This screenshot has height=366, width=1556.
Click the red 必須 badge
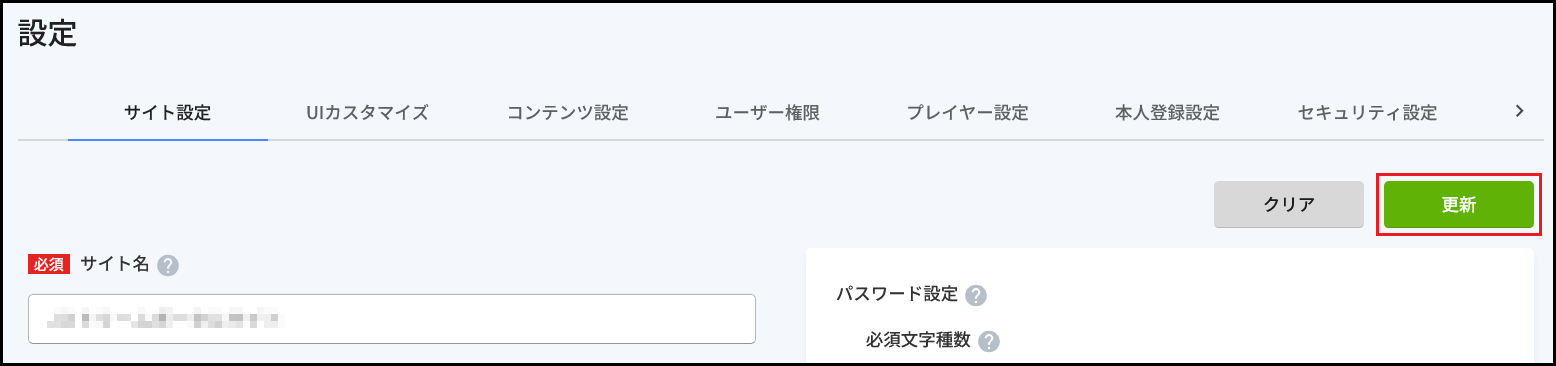pos(49,265)
